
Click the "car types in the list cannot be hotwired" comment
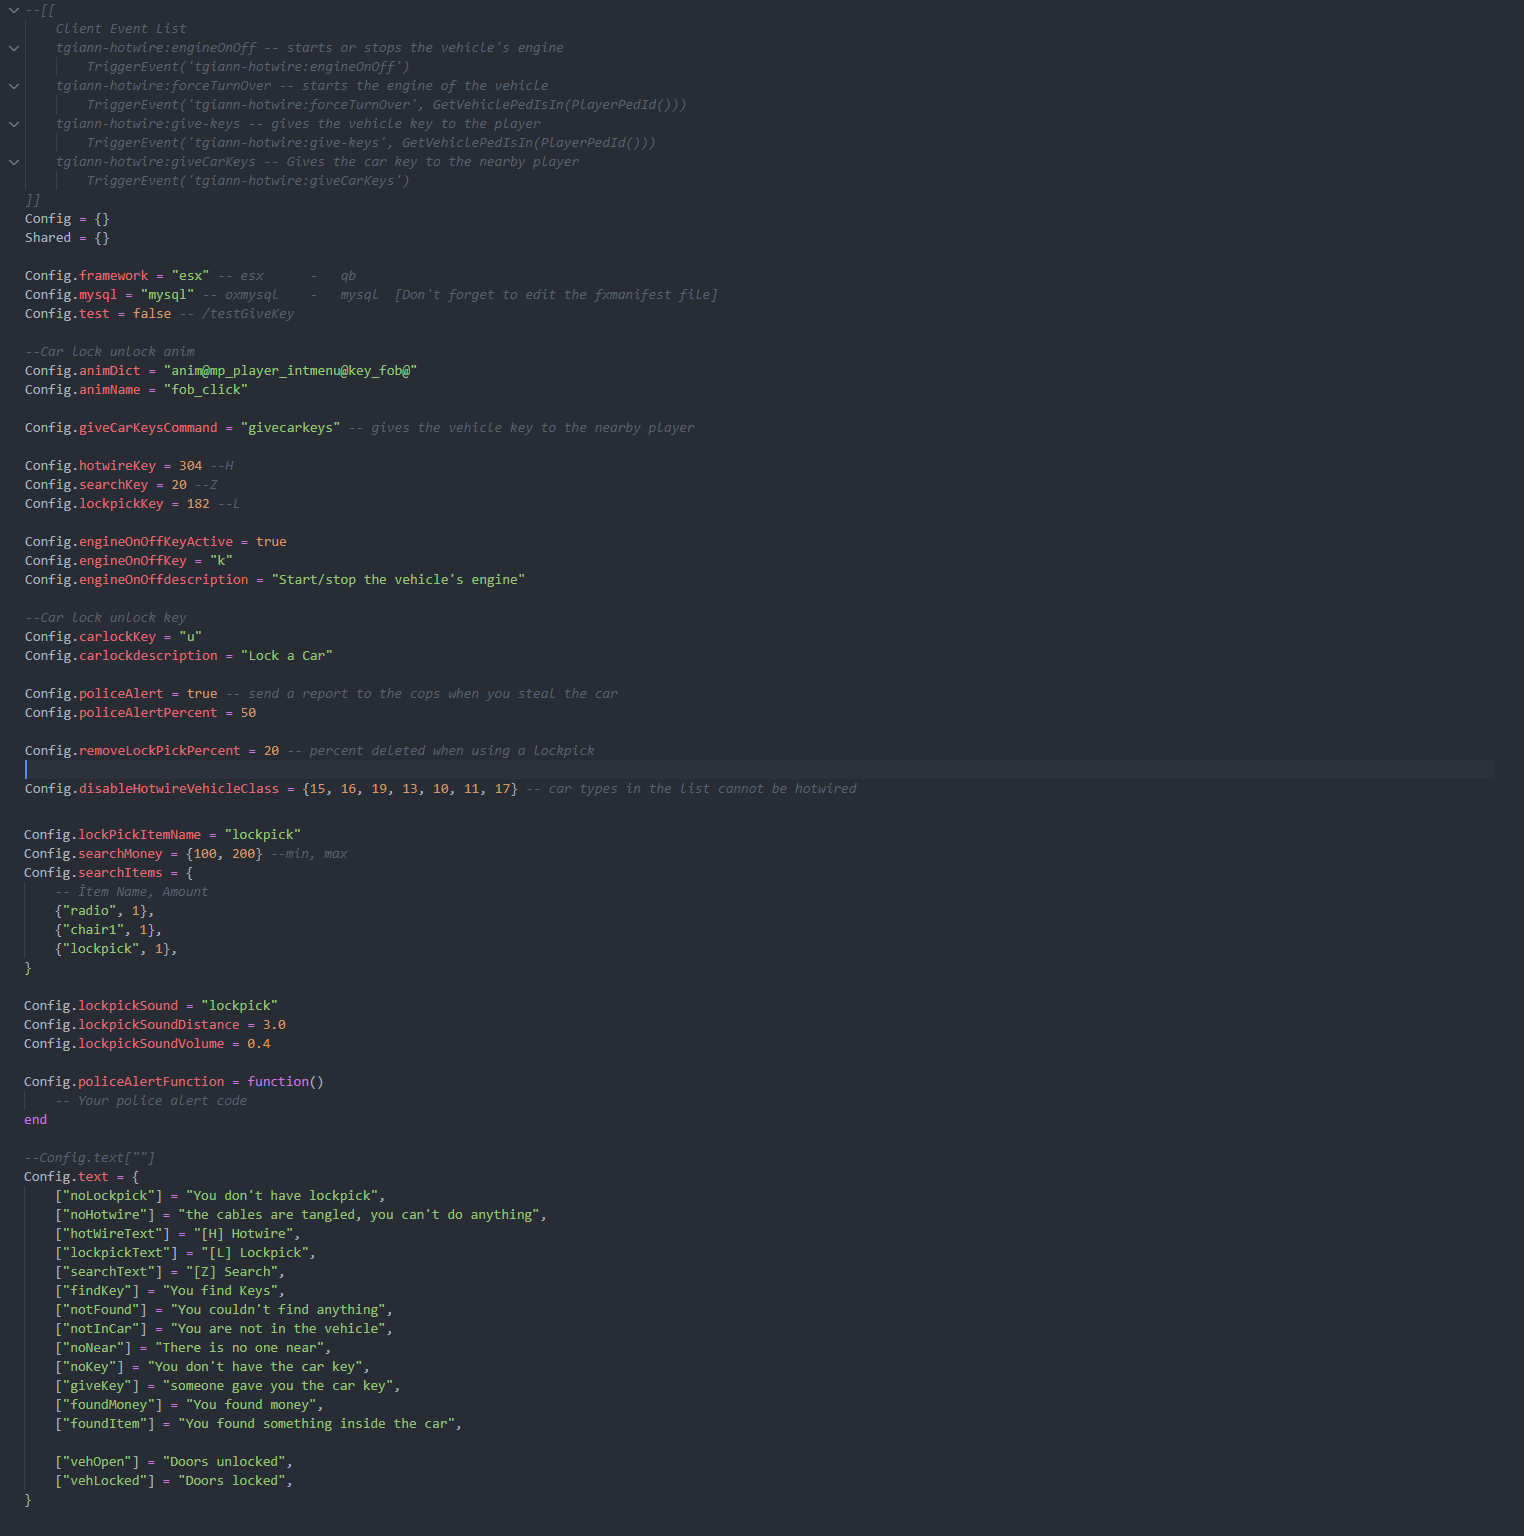(702, 789)
